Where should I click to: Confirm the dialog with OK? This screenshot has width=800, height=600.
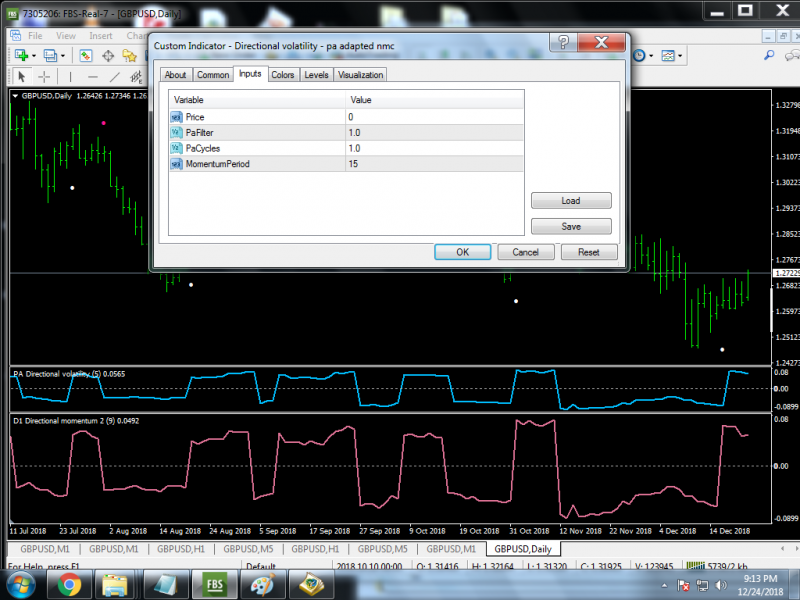pyautogui.click(x=463, y=252)
